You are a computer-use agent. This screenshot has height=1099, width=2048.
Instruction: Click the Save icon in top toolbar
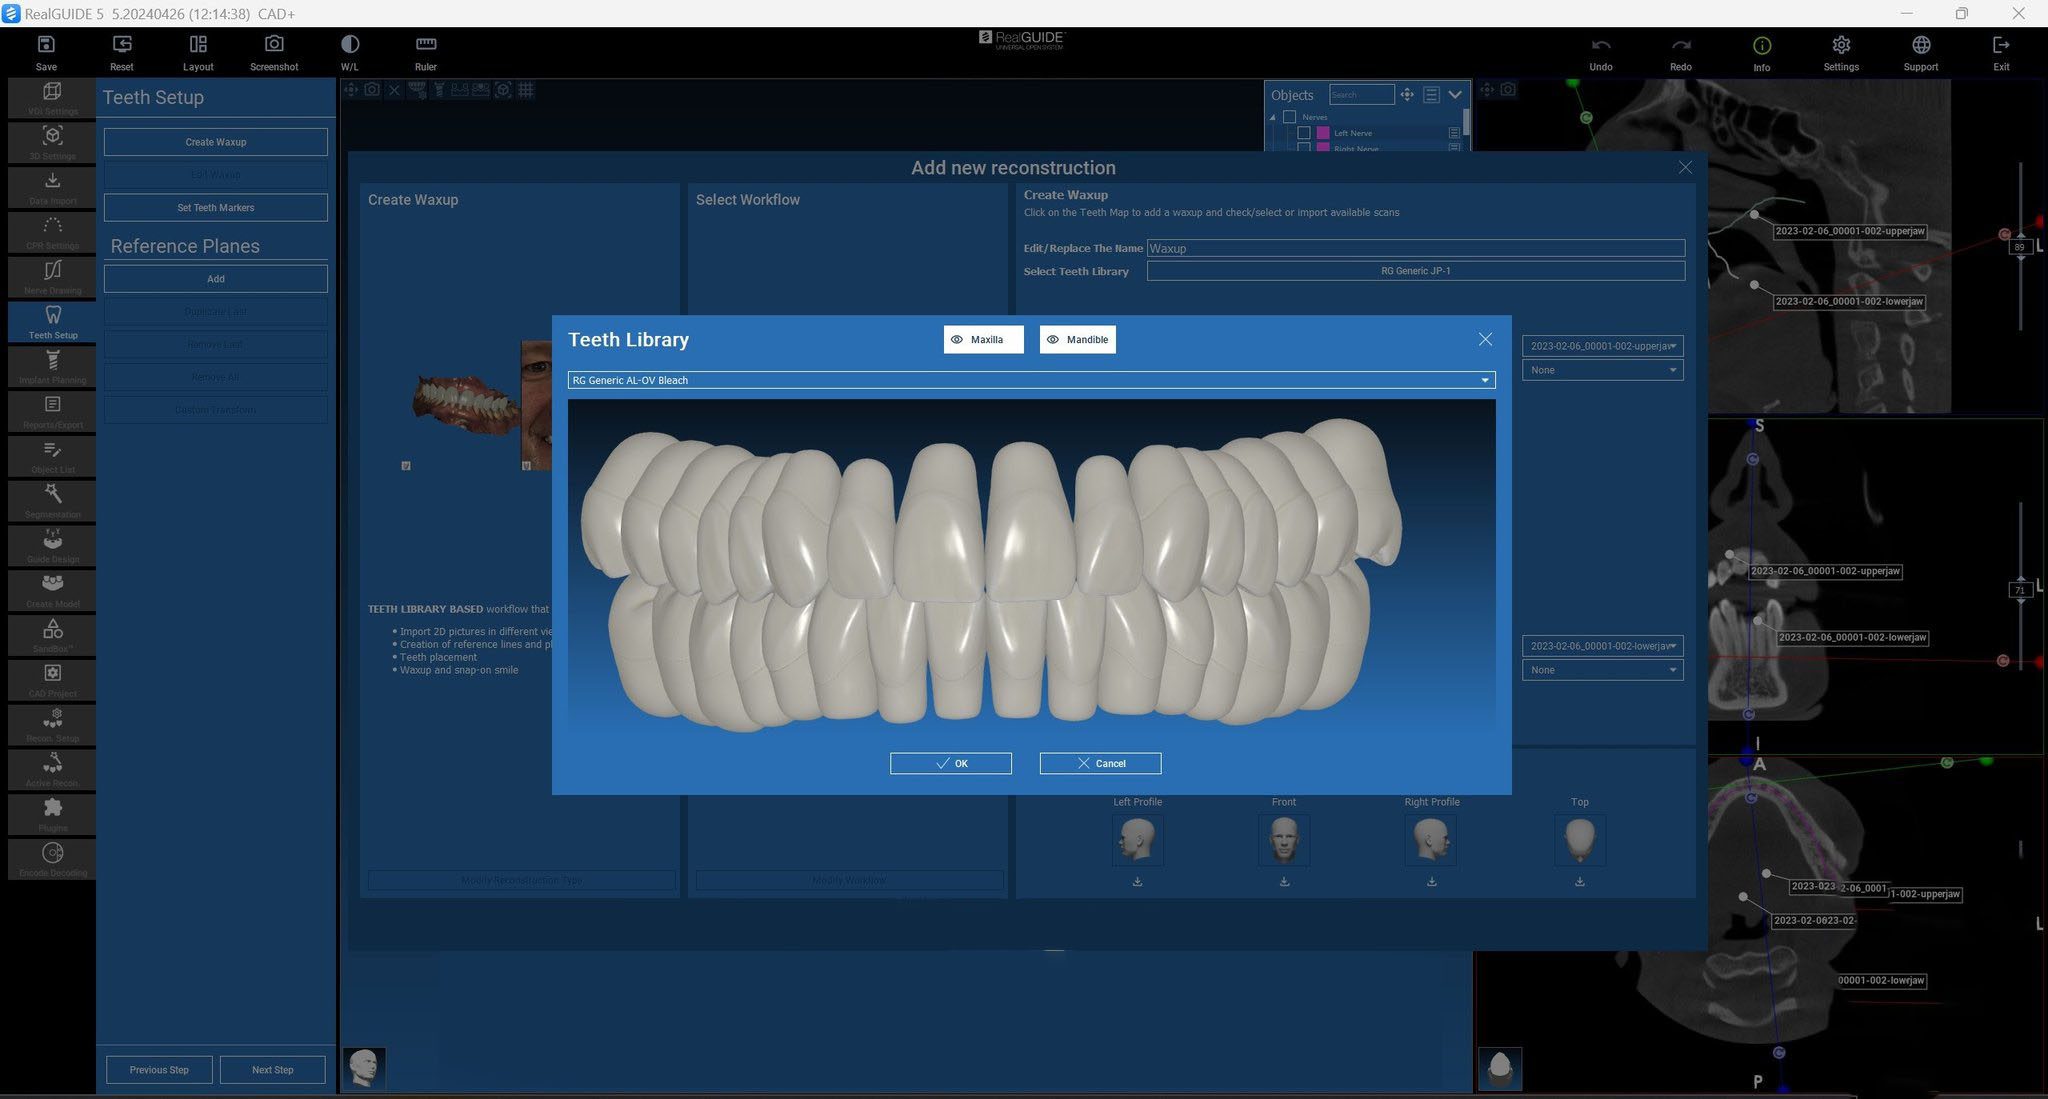click(46, 45)
